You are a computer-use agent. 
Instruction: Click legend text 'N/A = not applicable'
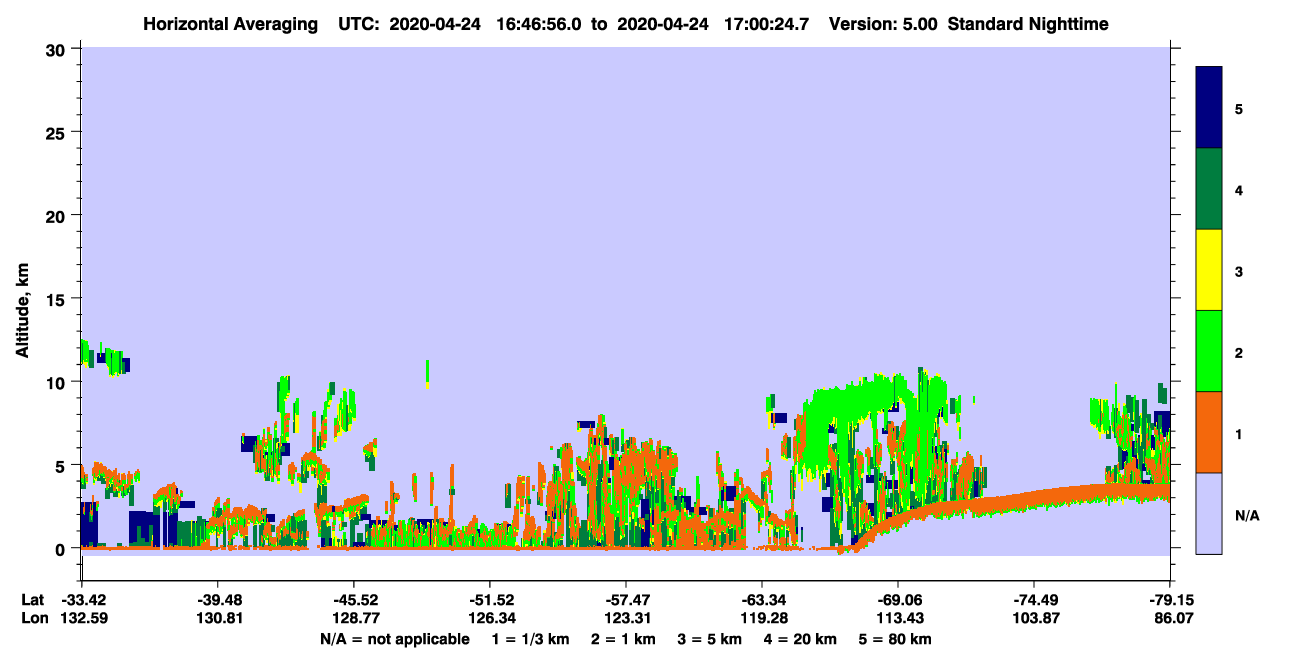point(395,639)
